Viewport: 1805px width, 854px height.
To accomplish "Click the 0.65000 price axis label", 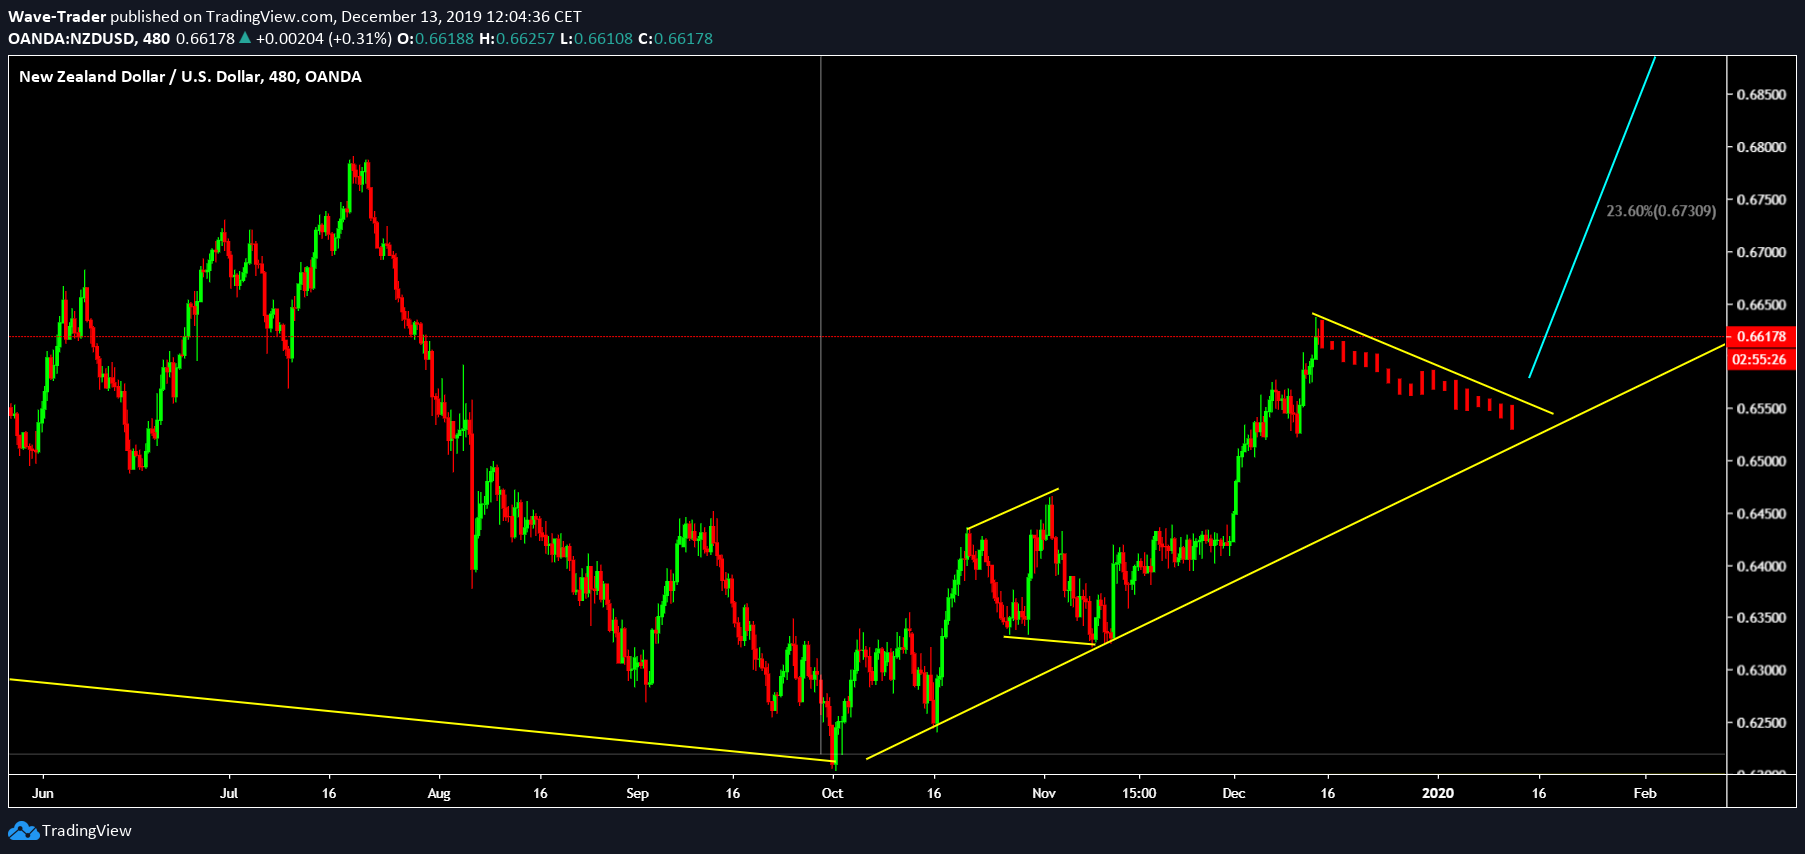I will [x=1761, y=461].
